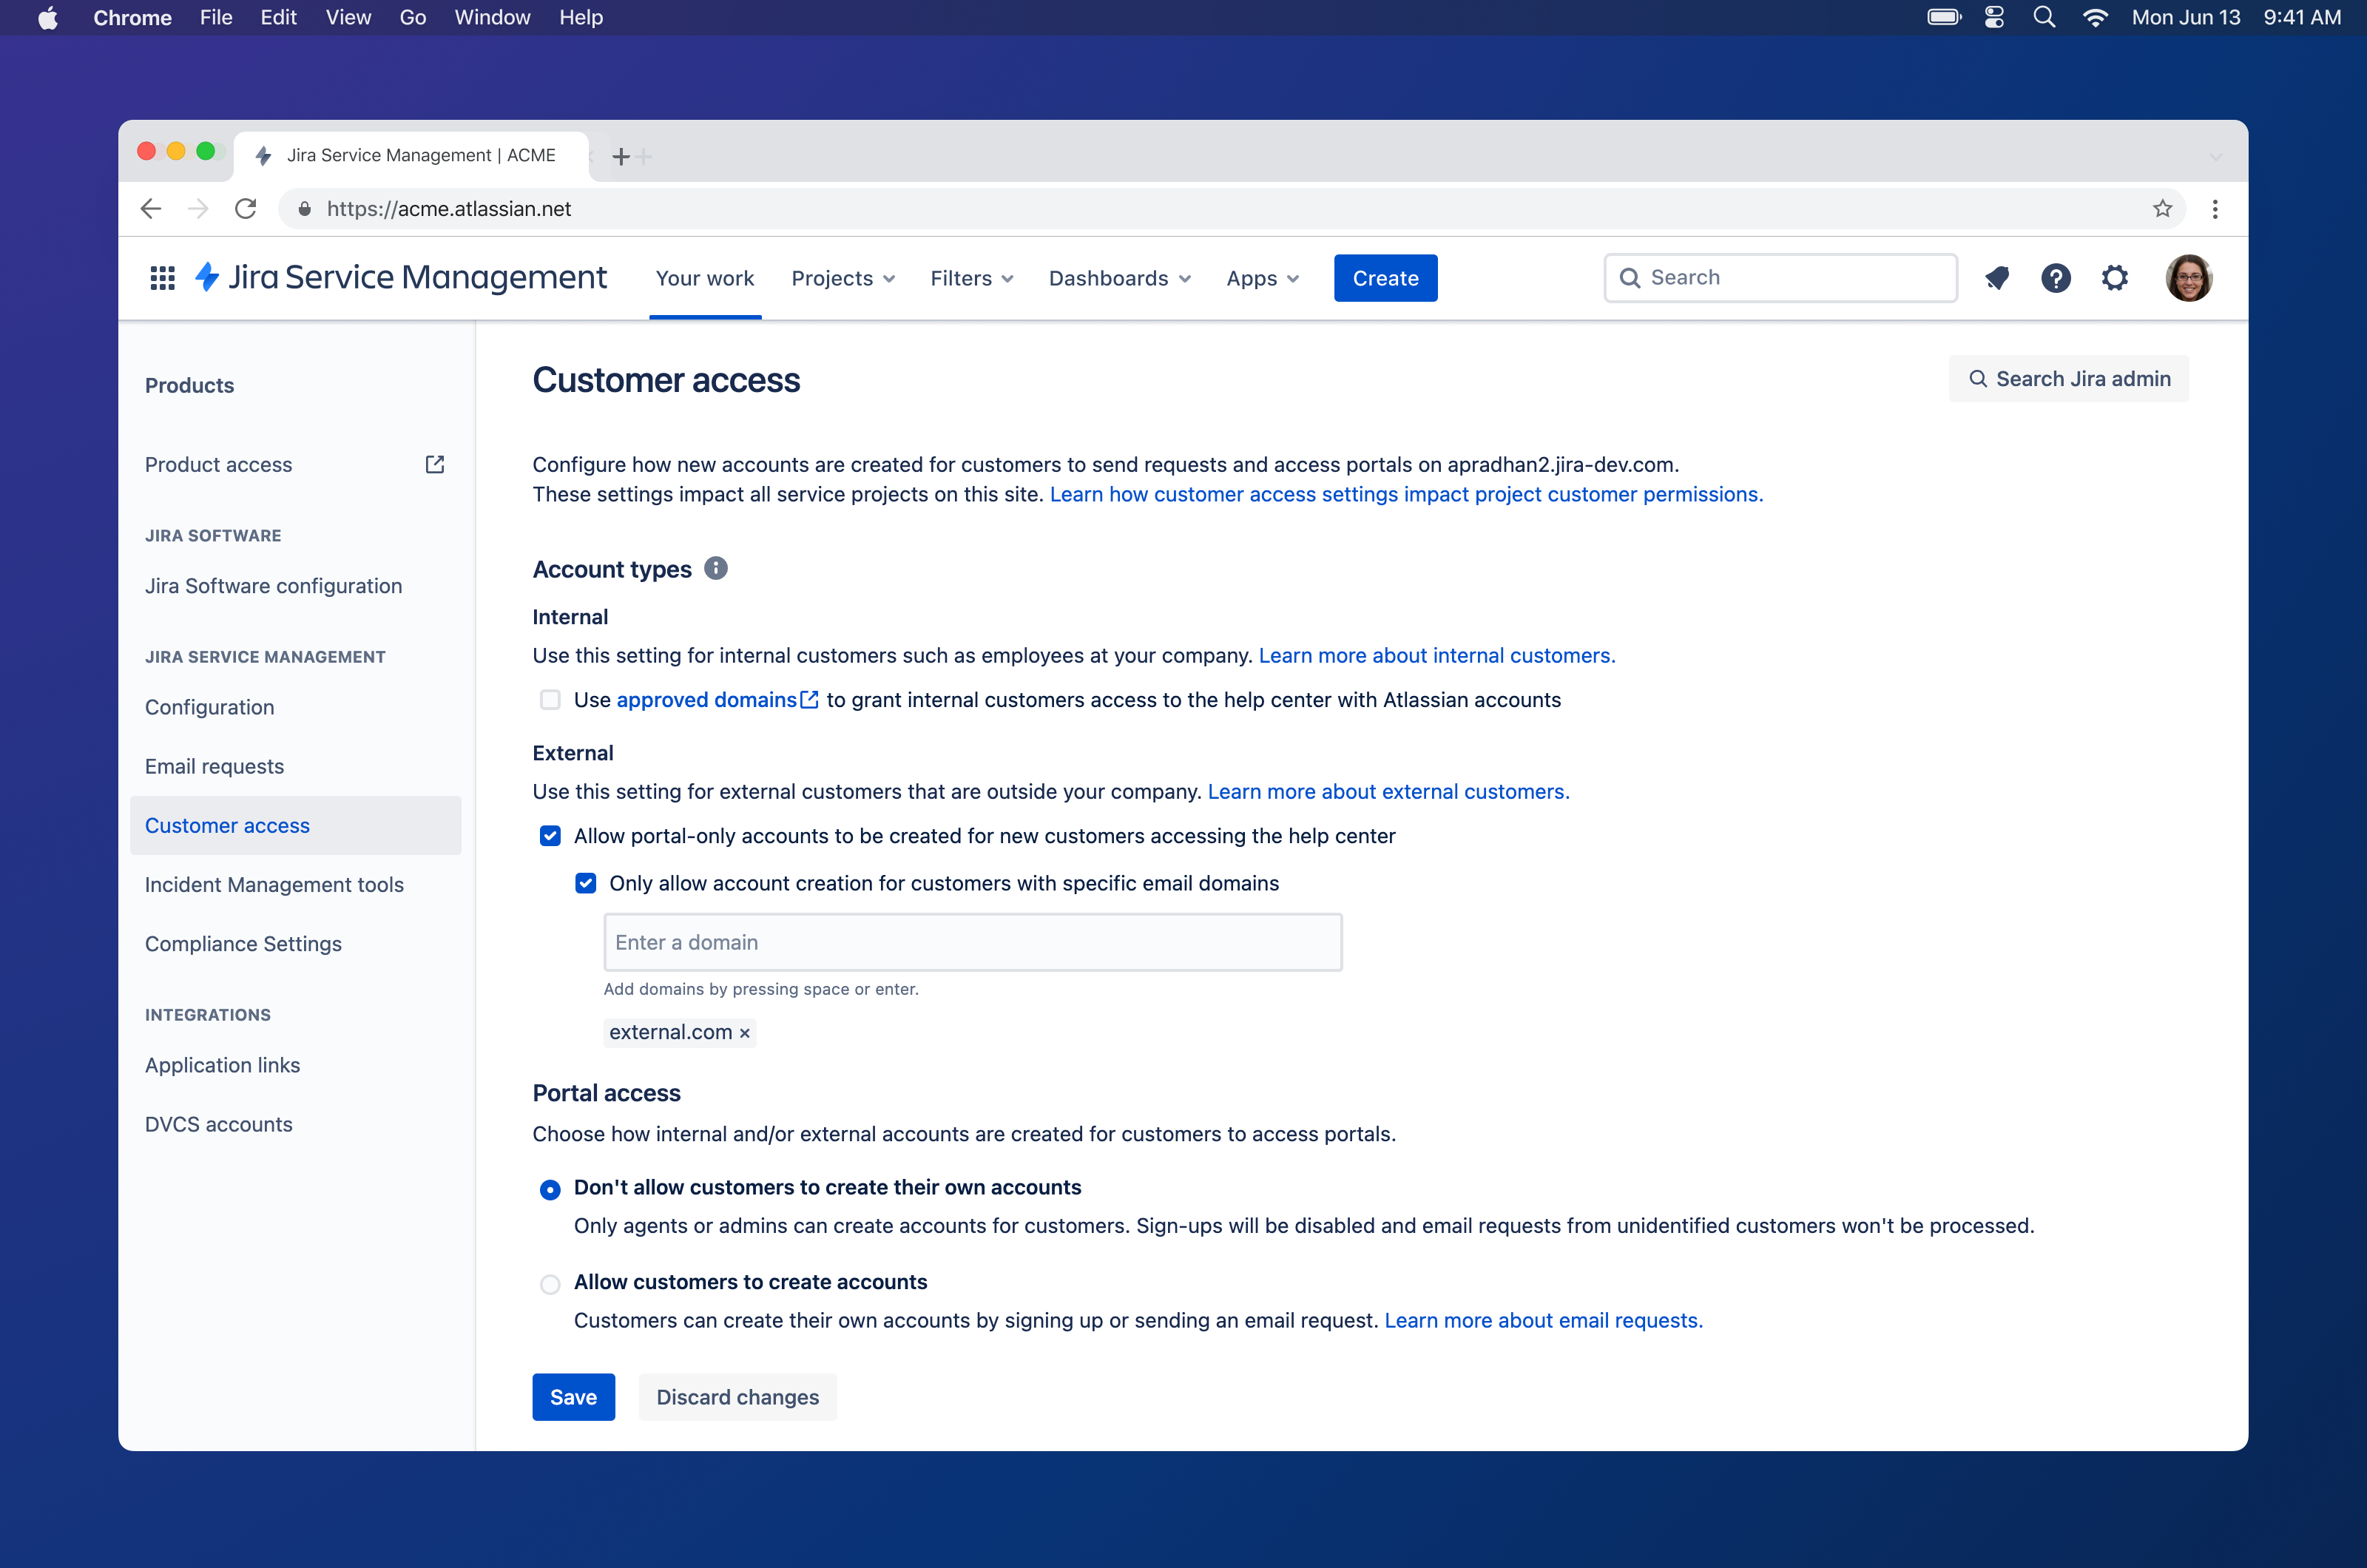Bookmark the page with the star icon

2162,209
